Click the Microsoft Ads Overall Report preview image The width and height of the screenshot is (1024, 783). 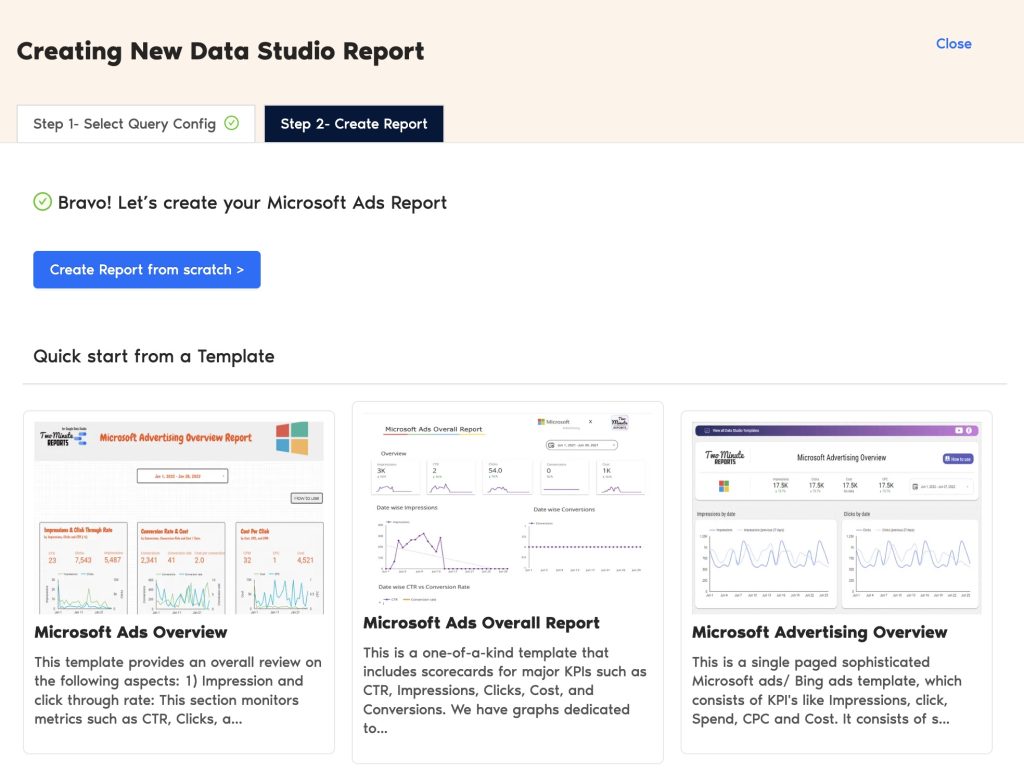coord(507,508)
